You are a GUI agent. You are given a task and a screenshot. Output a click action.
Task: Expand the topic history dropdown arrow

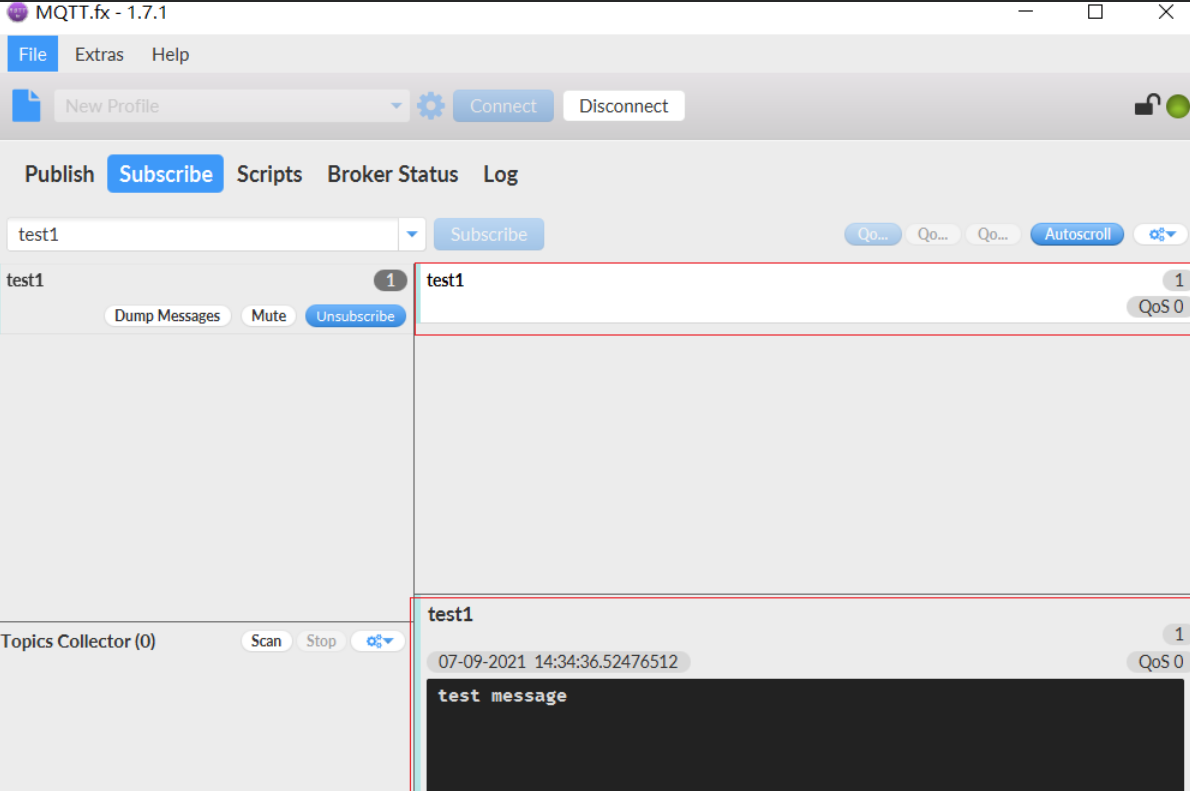coord(412,235)
